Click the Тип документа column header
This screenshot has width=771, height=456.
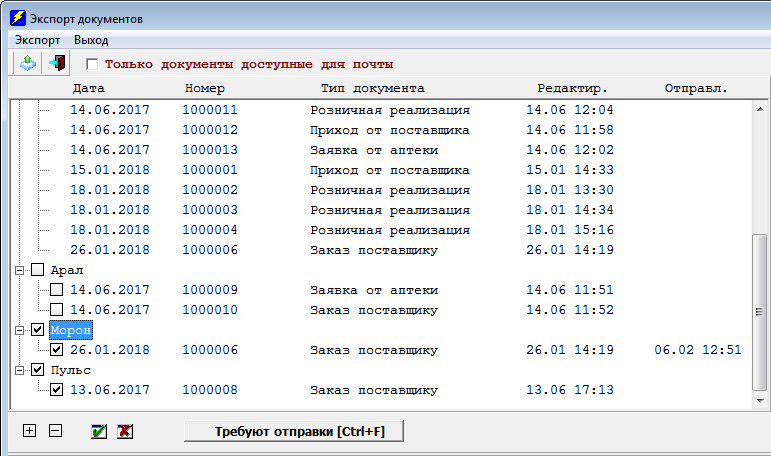pyautogui.click(x=372, y=89)
